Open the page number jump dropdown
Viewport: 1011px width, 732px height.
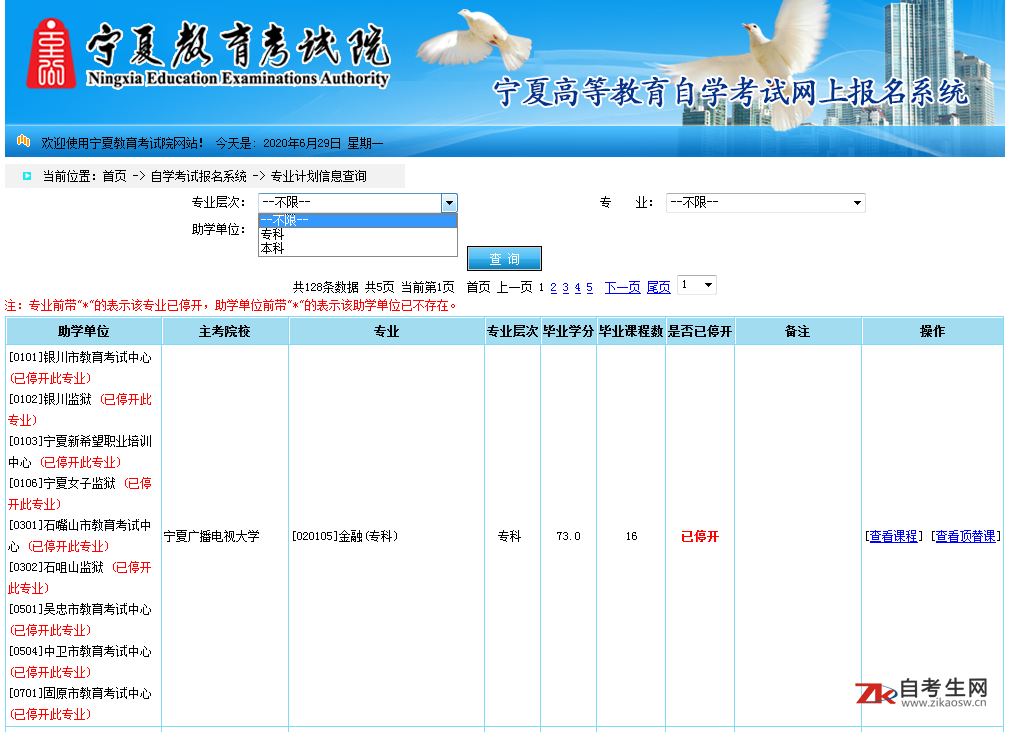[697, 285]
